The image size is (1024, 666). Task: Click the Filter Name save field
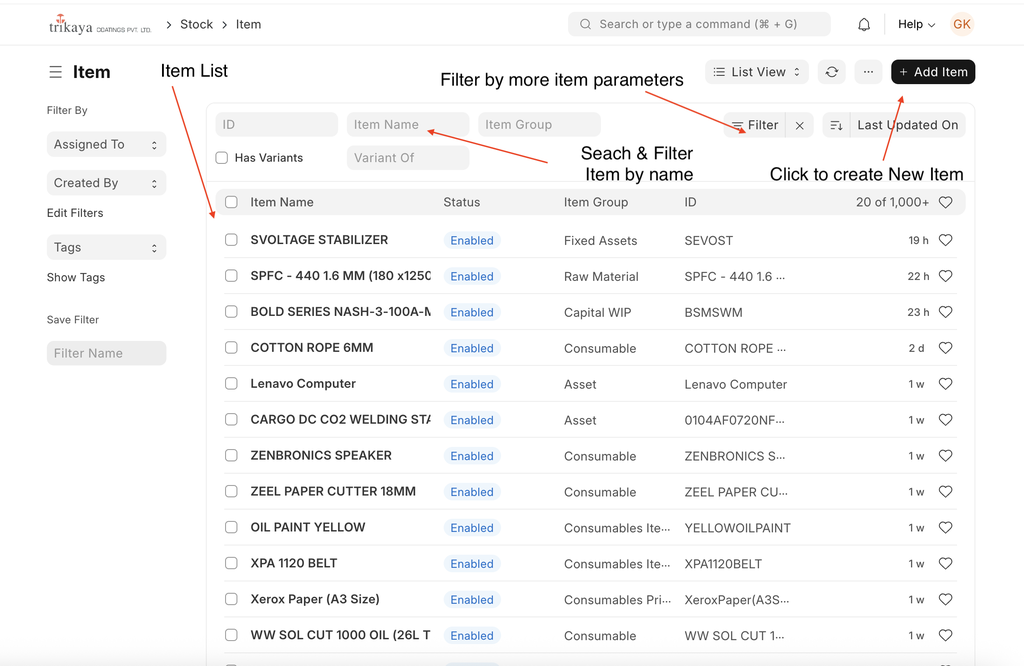tap(106, 353)
